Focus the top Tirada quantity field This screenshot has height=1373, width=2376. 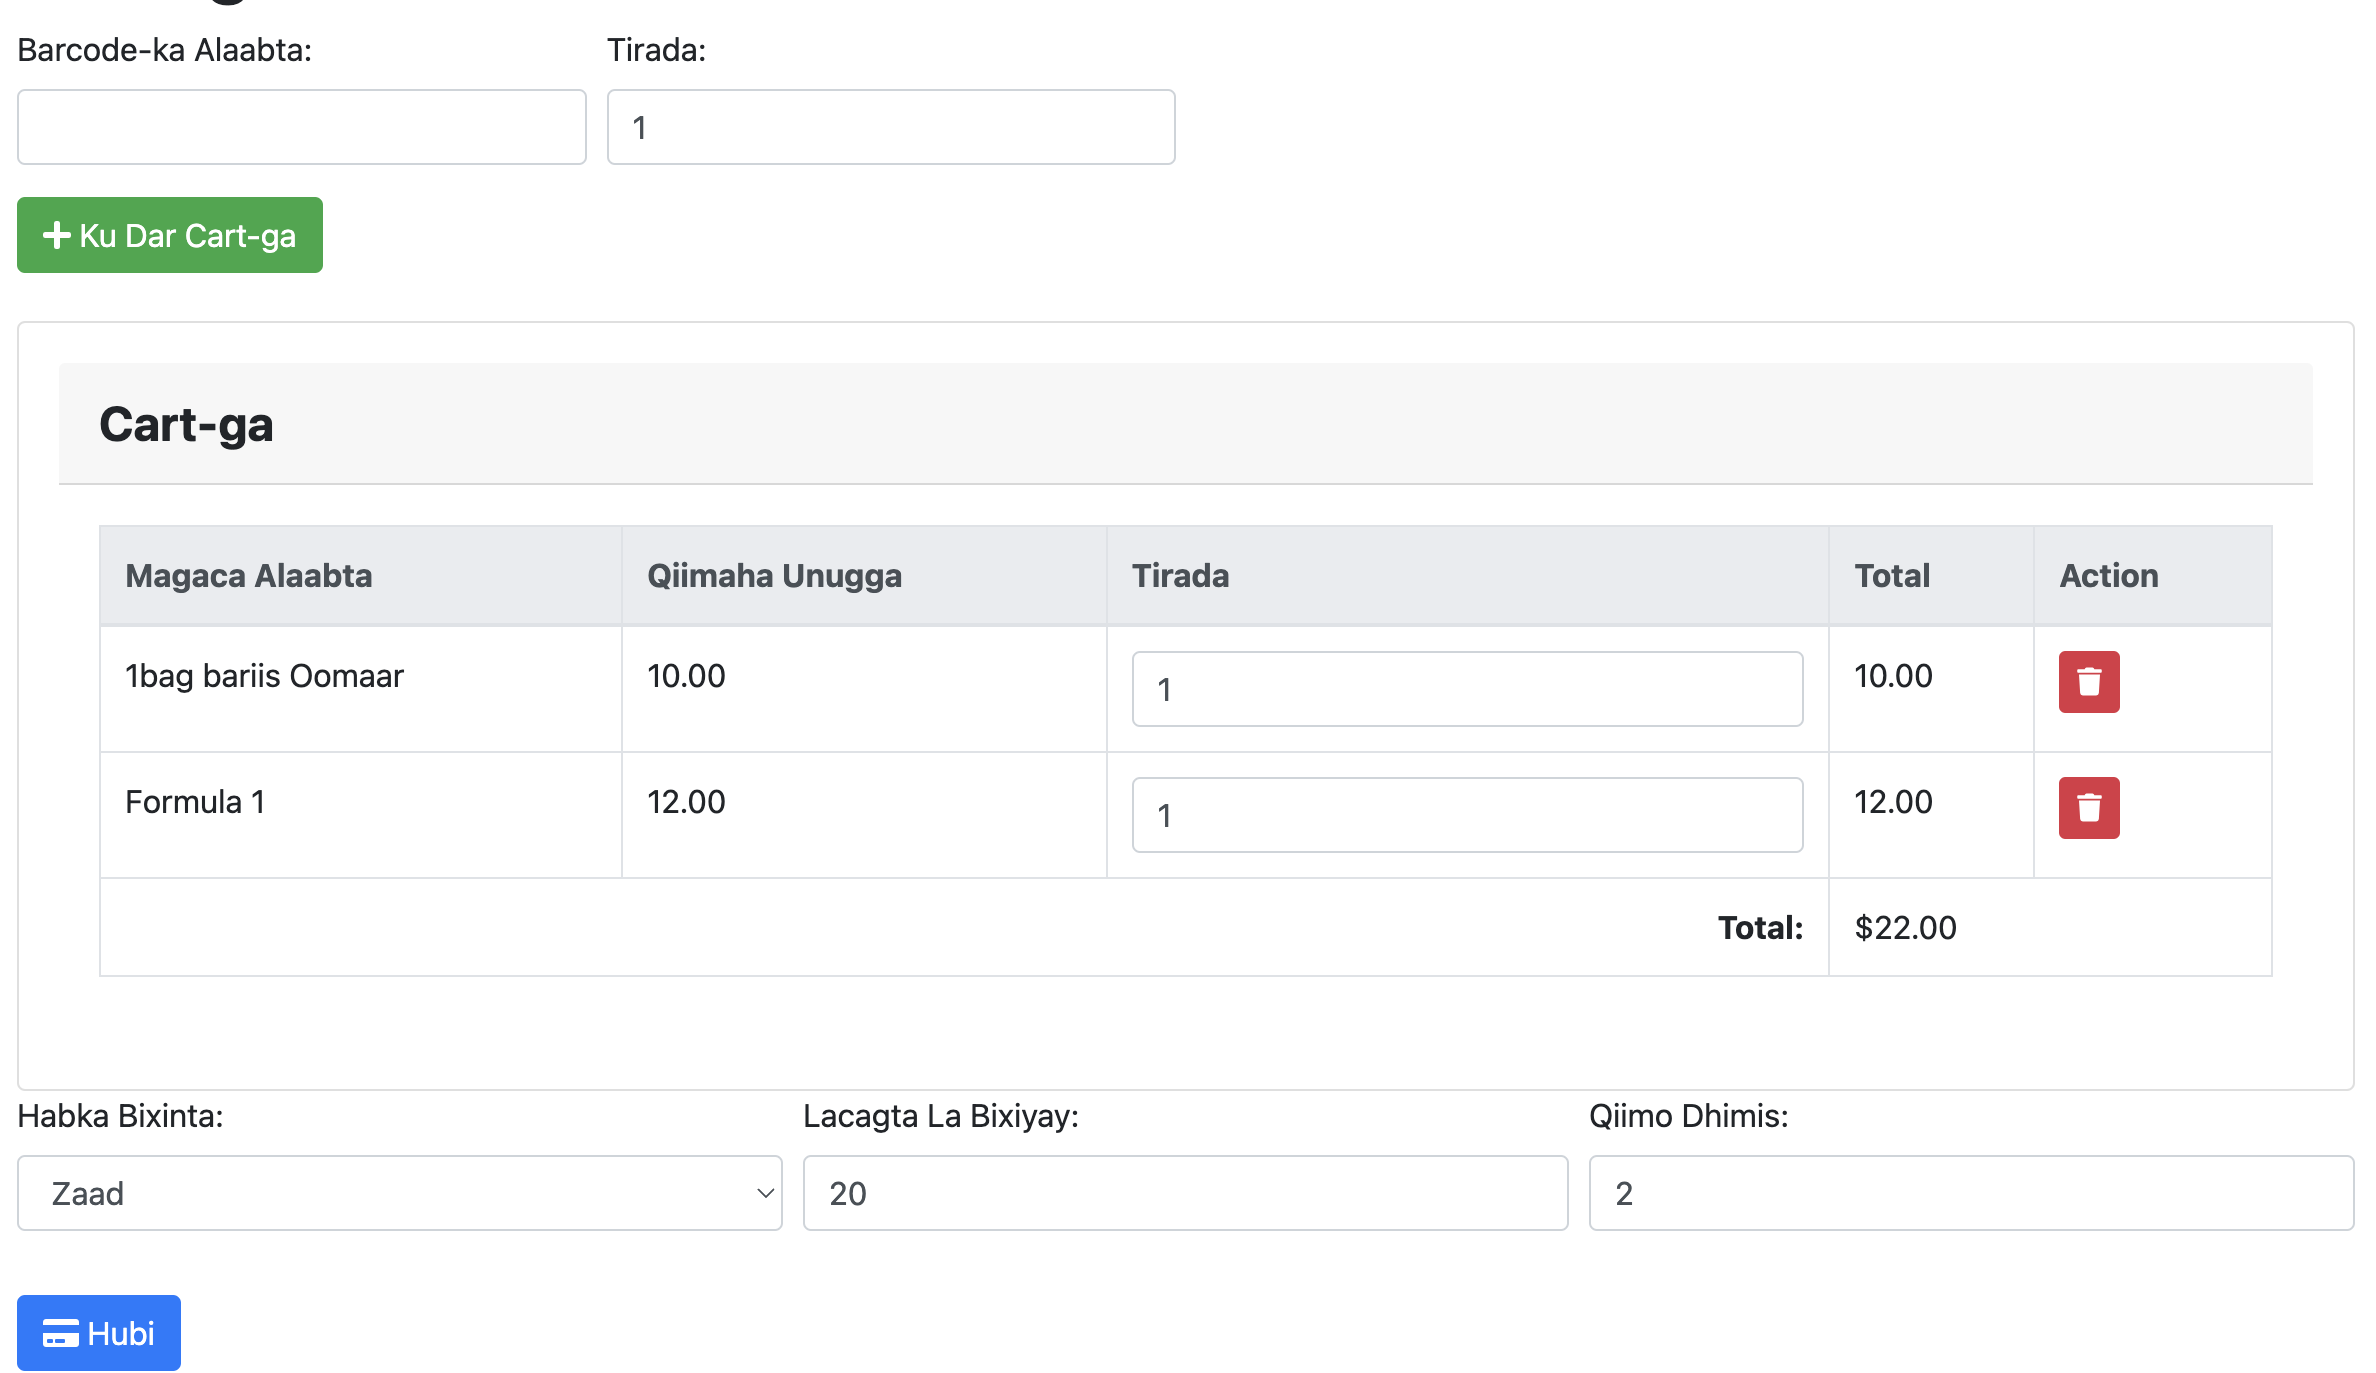click(x=891, y=127)
